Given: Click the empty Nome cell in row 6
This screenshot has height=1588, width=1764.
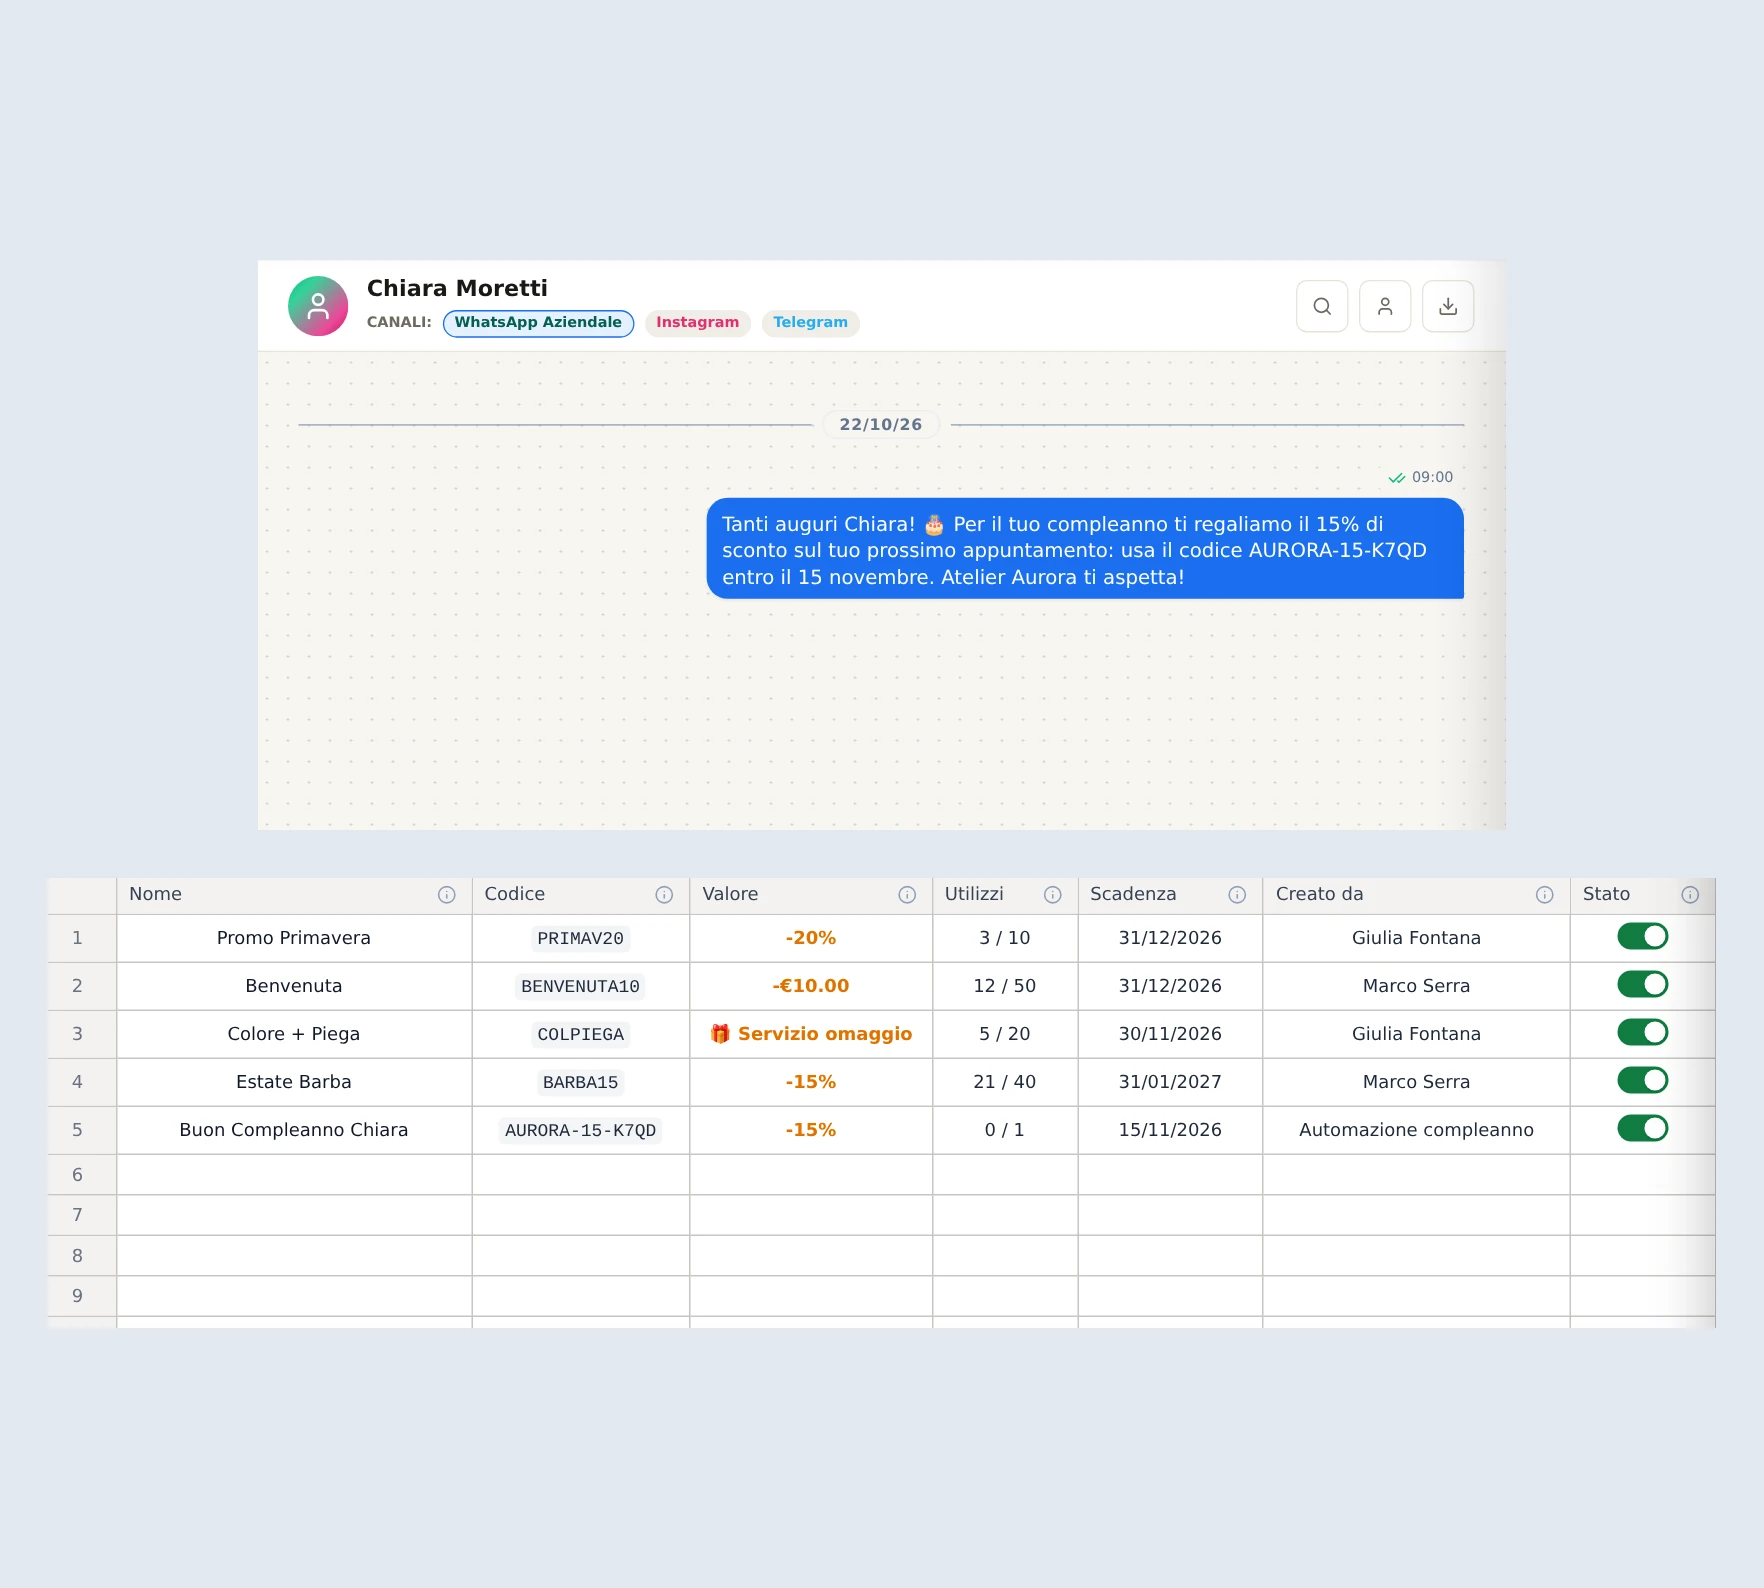Looking at the screenshot, I should [x=294, y=1174].
